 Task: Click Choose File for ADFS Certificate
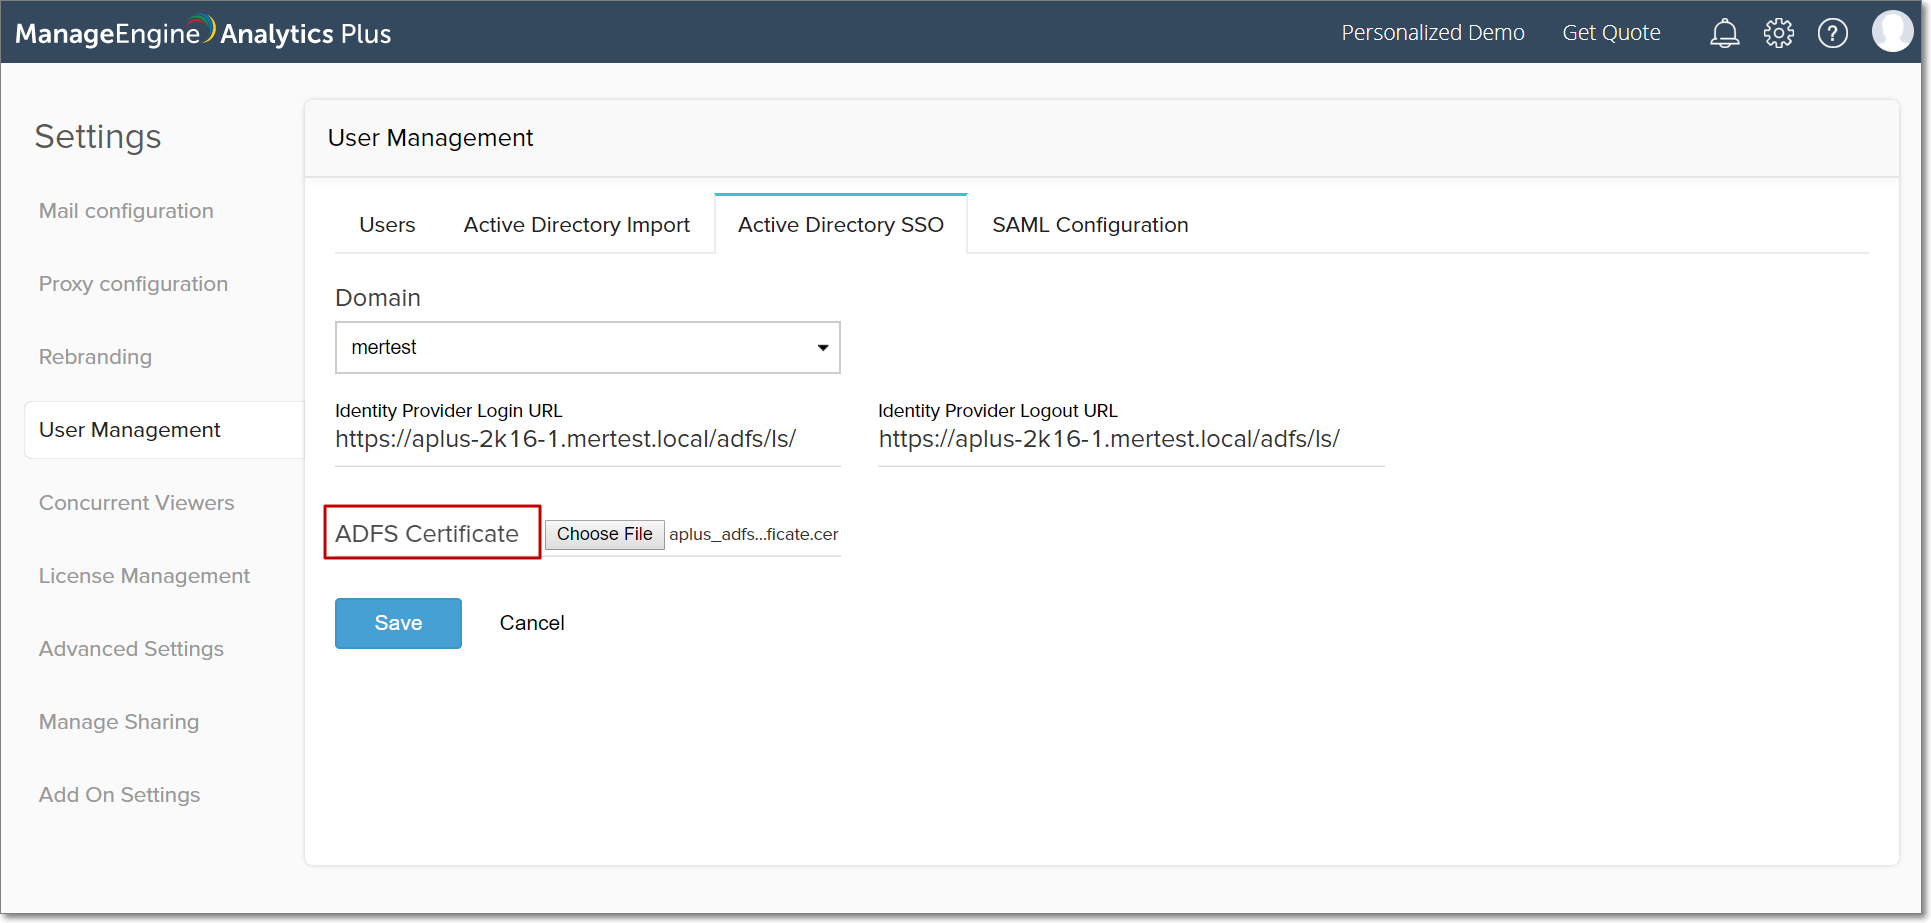604,534
